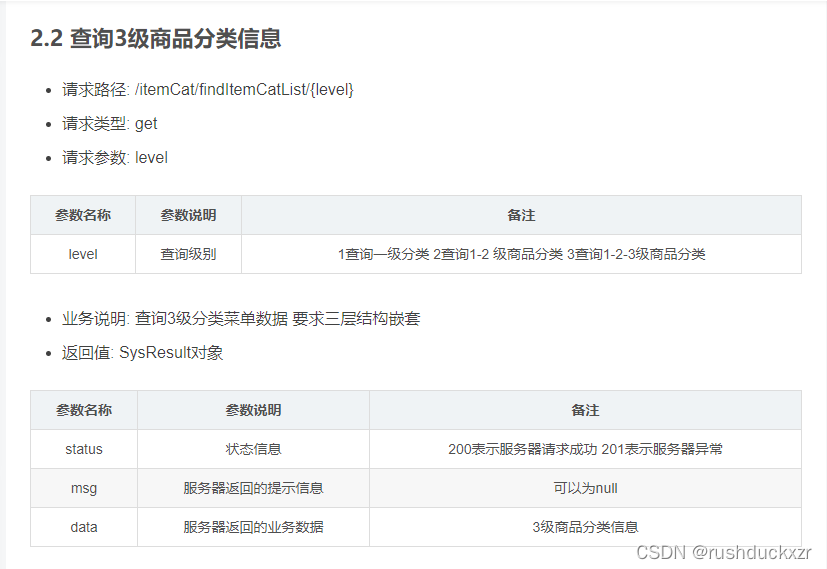The width and height of the screenshot is (827, 569).
Task: Click the 请求参数: level bullet line
Action: point(115,158)
